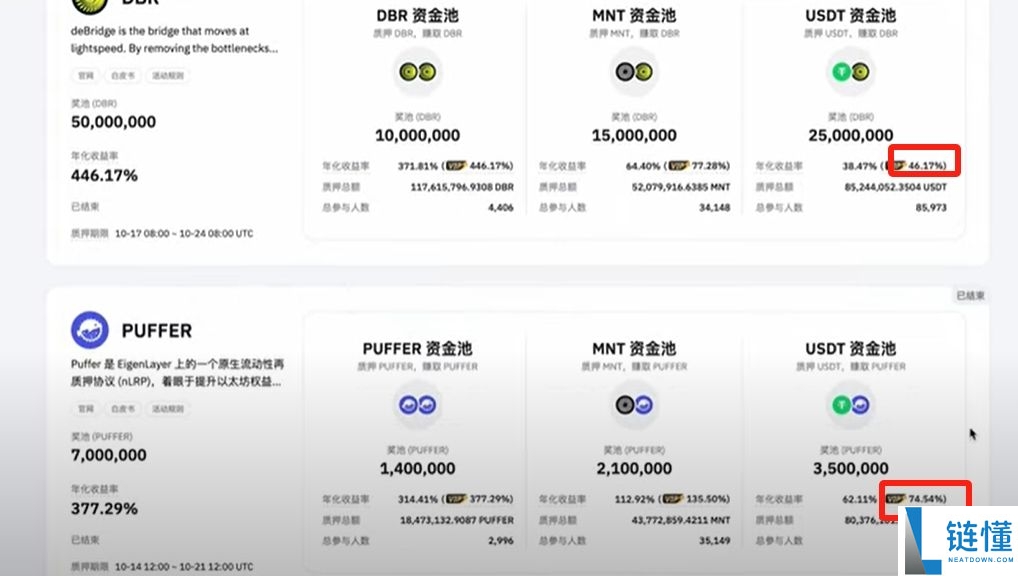Select the DBR 资金池 pool title
Image resolution: width=1018 pixels, height=576 pixels.
point(417,15)
